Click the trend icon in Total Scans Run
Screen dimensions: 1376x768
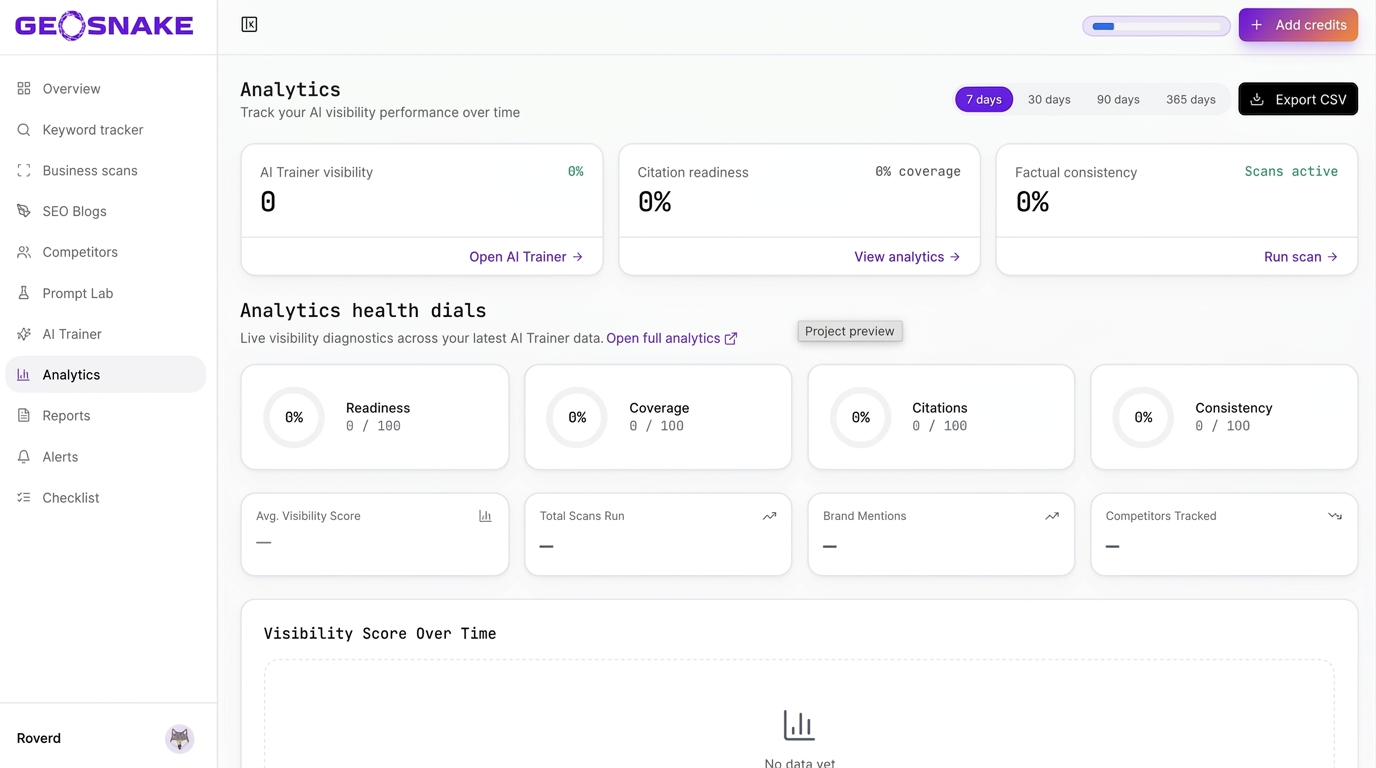coord(769,516)
